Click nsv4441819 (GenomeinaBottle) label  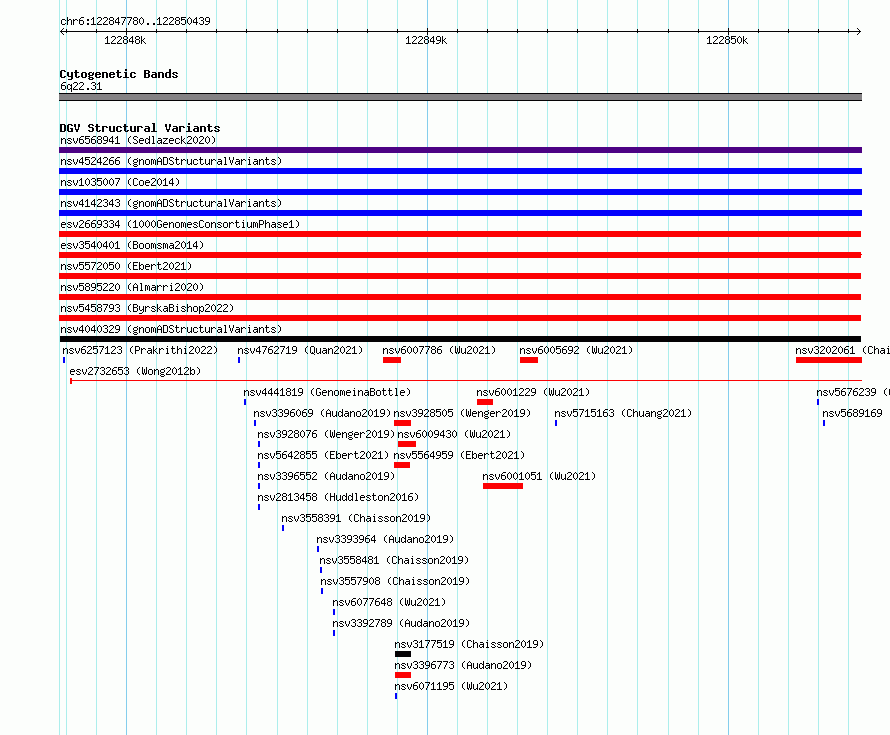(x=327, y=392)
